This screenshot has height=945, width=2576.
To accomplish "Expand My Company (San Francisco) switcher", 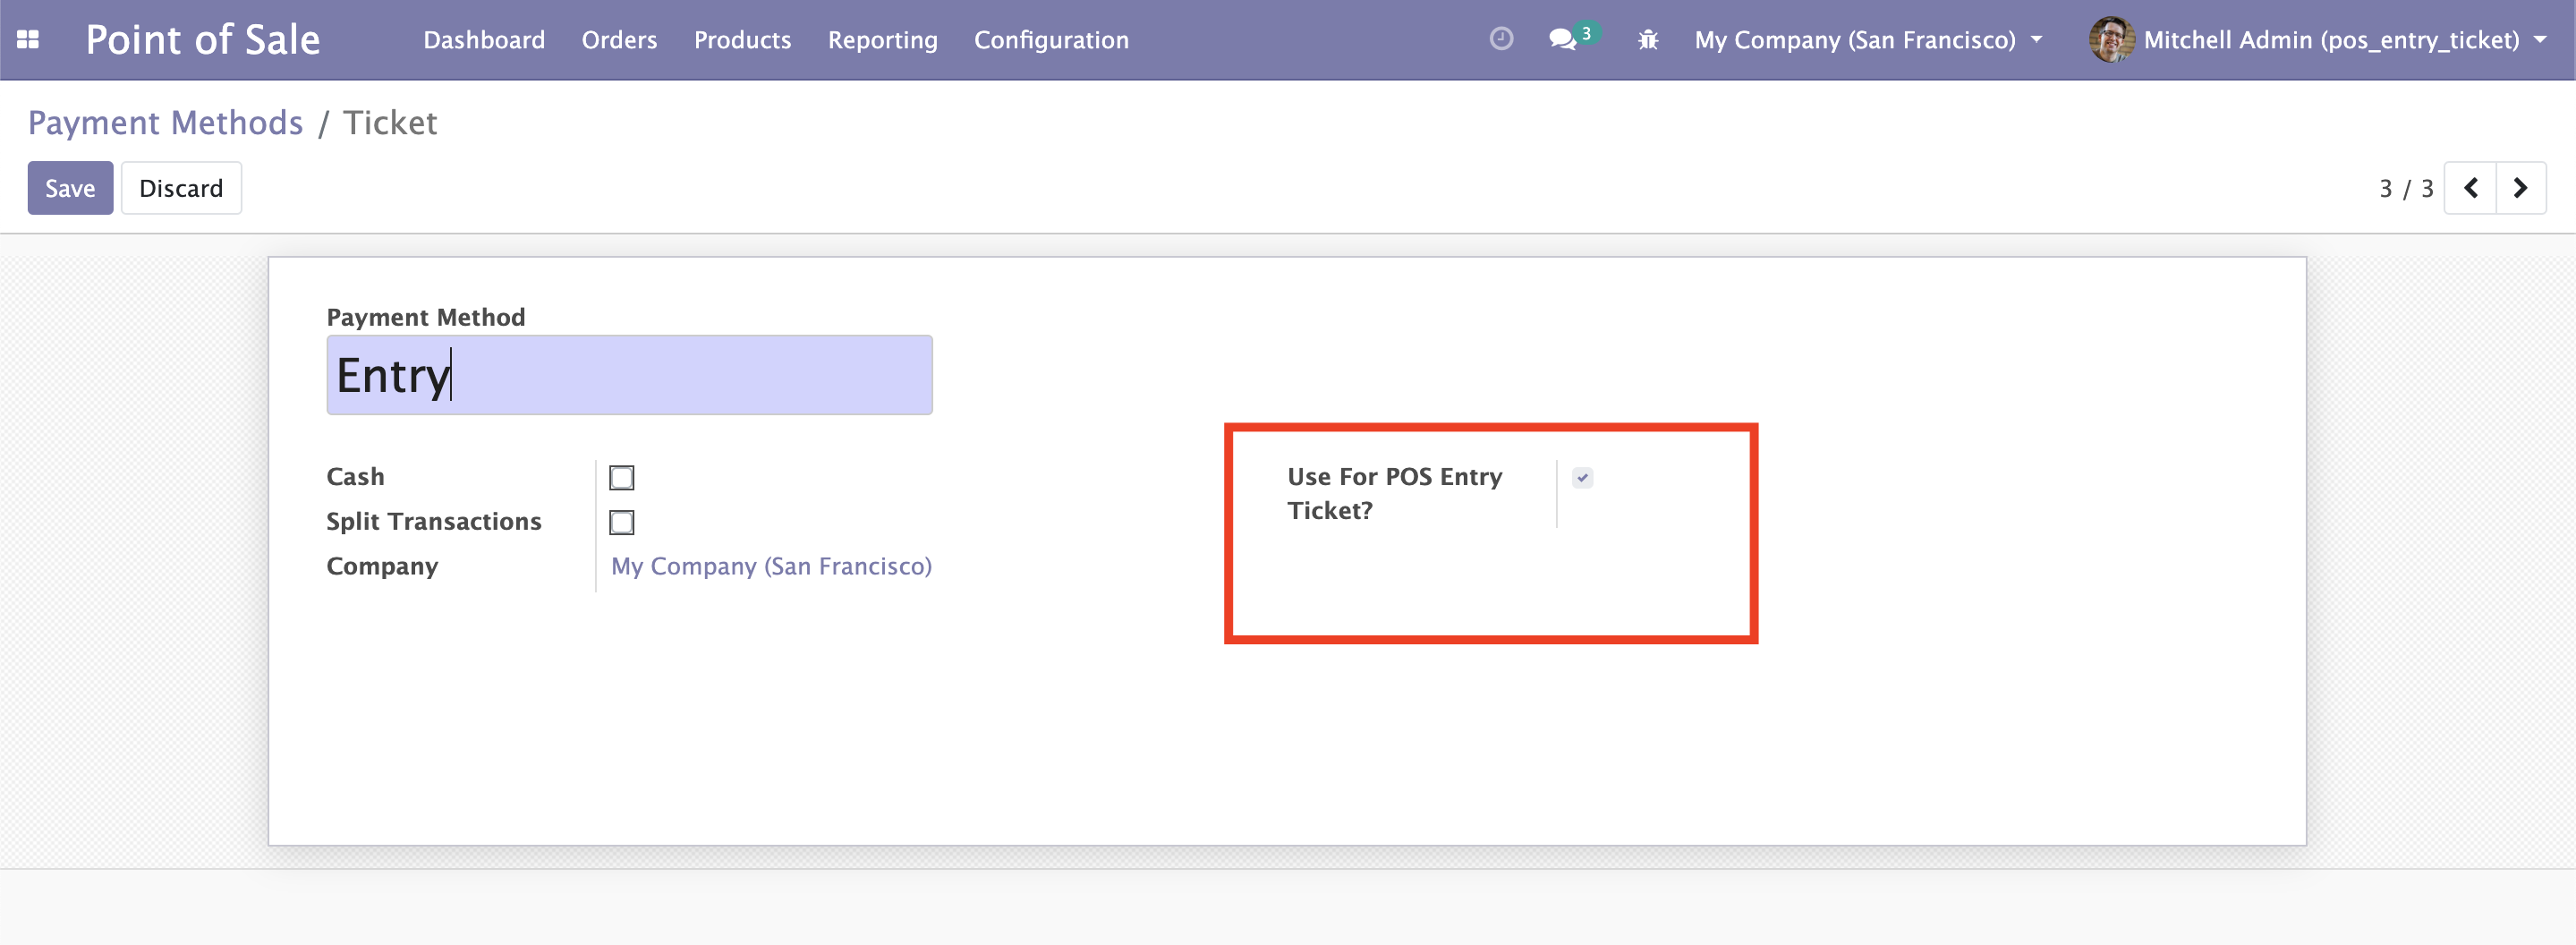I will pos(1867,40).
